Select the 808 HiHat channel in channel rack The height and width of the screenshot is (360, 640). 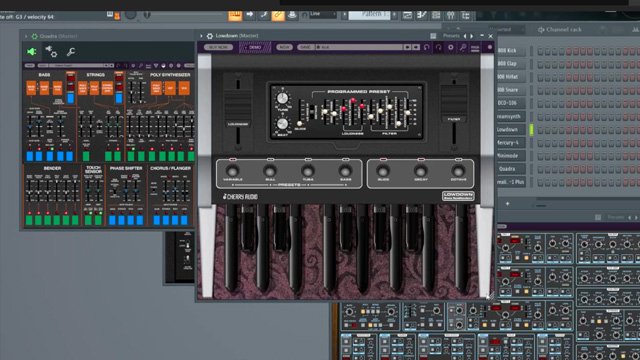511,77
